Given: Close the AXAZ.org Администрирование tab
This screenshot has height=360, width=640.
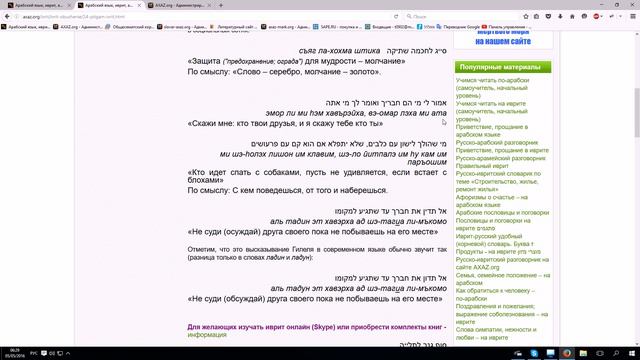Looking at the screenshot, I should click(x=209, y=5).
